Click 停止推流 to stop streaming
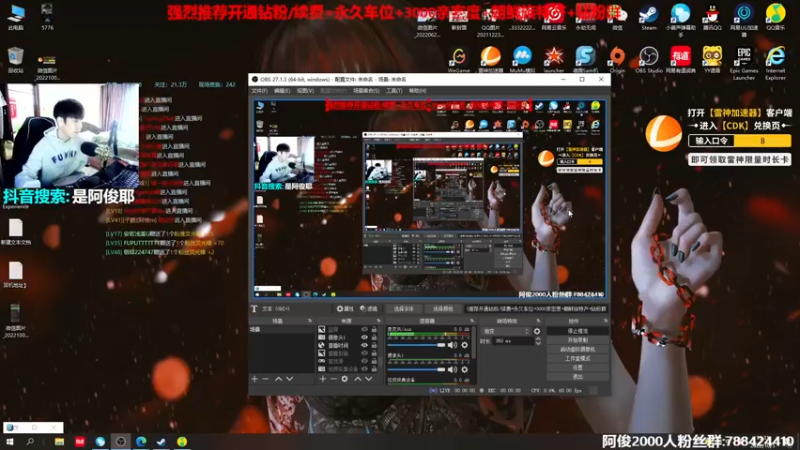 [578, 331]
